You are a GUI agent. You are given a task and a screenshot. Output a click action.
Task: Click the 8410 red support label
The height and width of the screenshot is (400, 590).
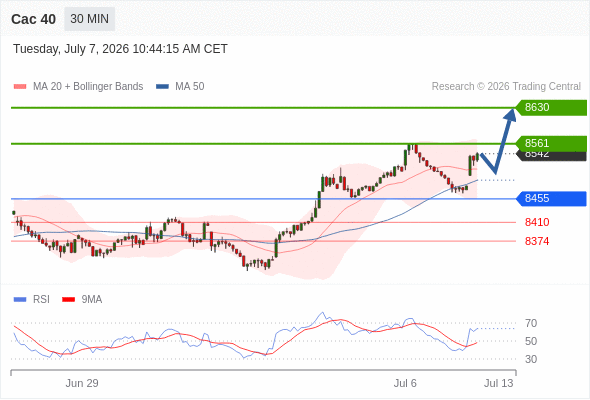point(537,222)
